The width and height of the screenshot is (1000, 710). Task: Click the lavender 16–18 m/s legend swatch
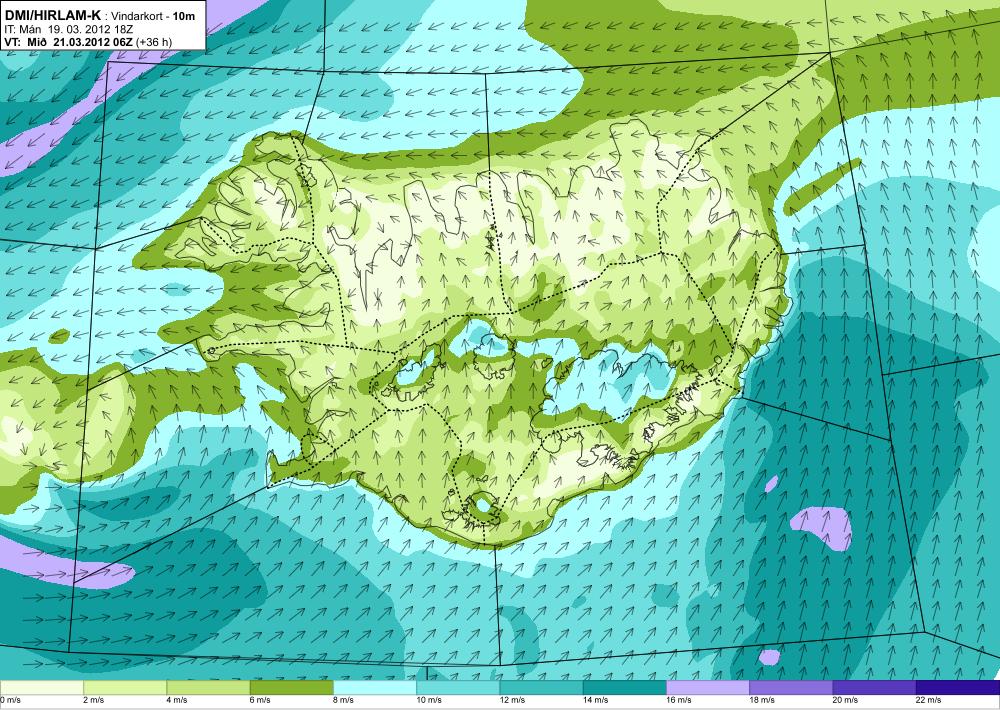708,688
